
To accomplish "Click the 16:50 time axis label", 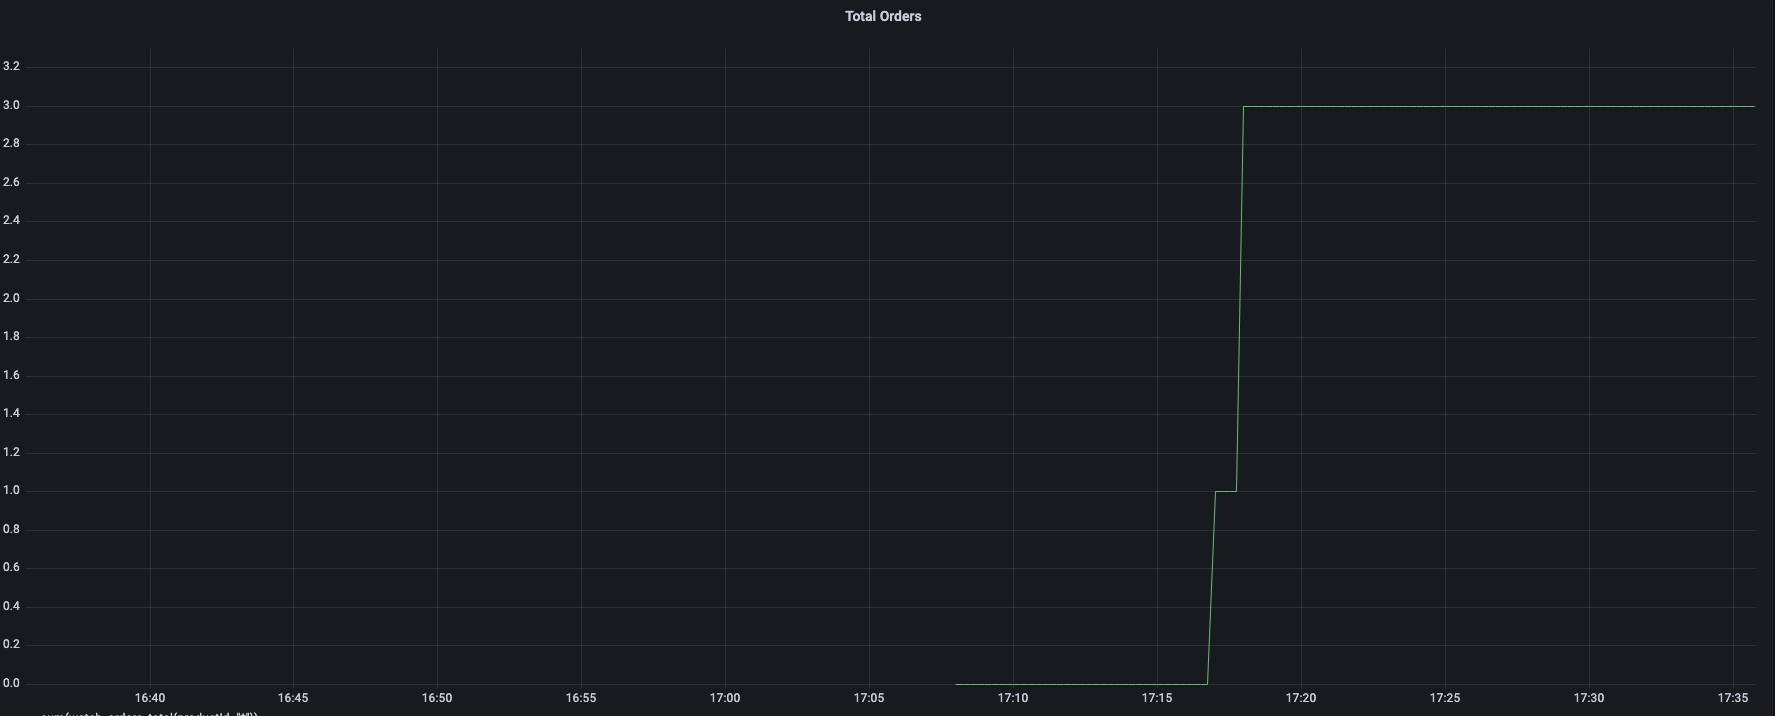I will (437, 698).
